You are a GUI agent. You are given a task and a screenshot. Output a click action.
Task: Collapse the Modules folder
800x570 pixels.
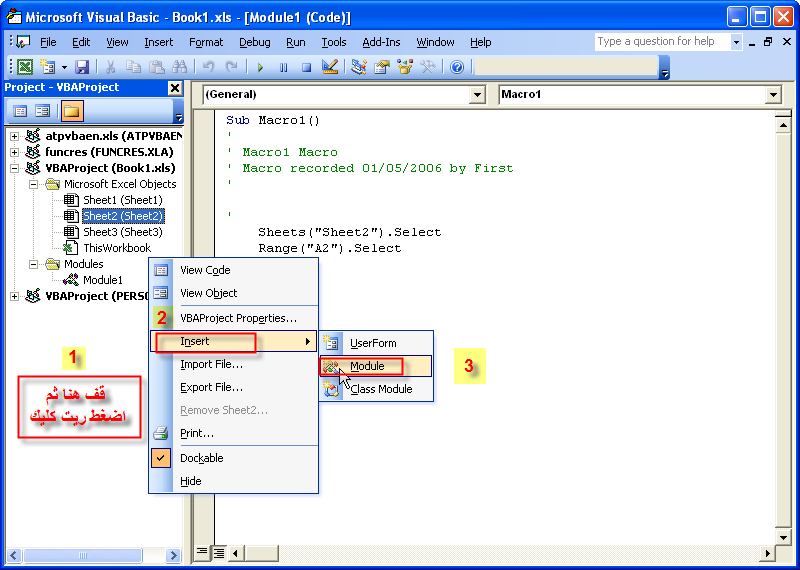pyautogui.click(x=33, y=264)
